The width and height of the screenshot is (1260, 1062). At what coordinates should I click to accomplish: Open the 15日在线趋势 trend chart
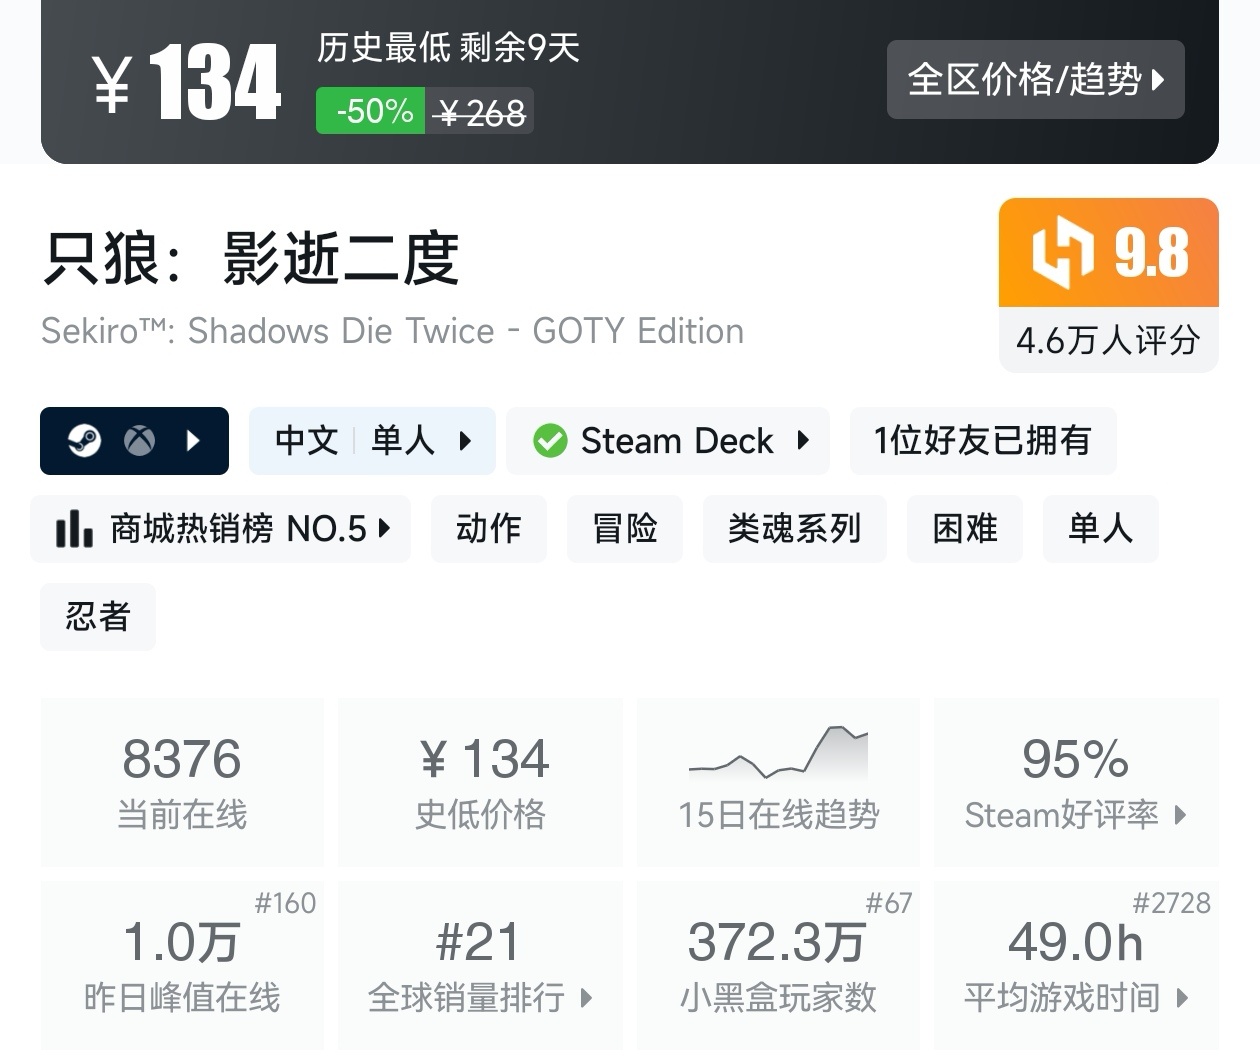(x=778, y=782)
